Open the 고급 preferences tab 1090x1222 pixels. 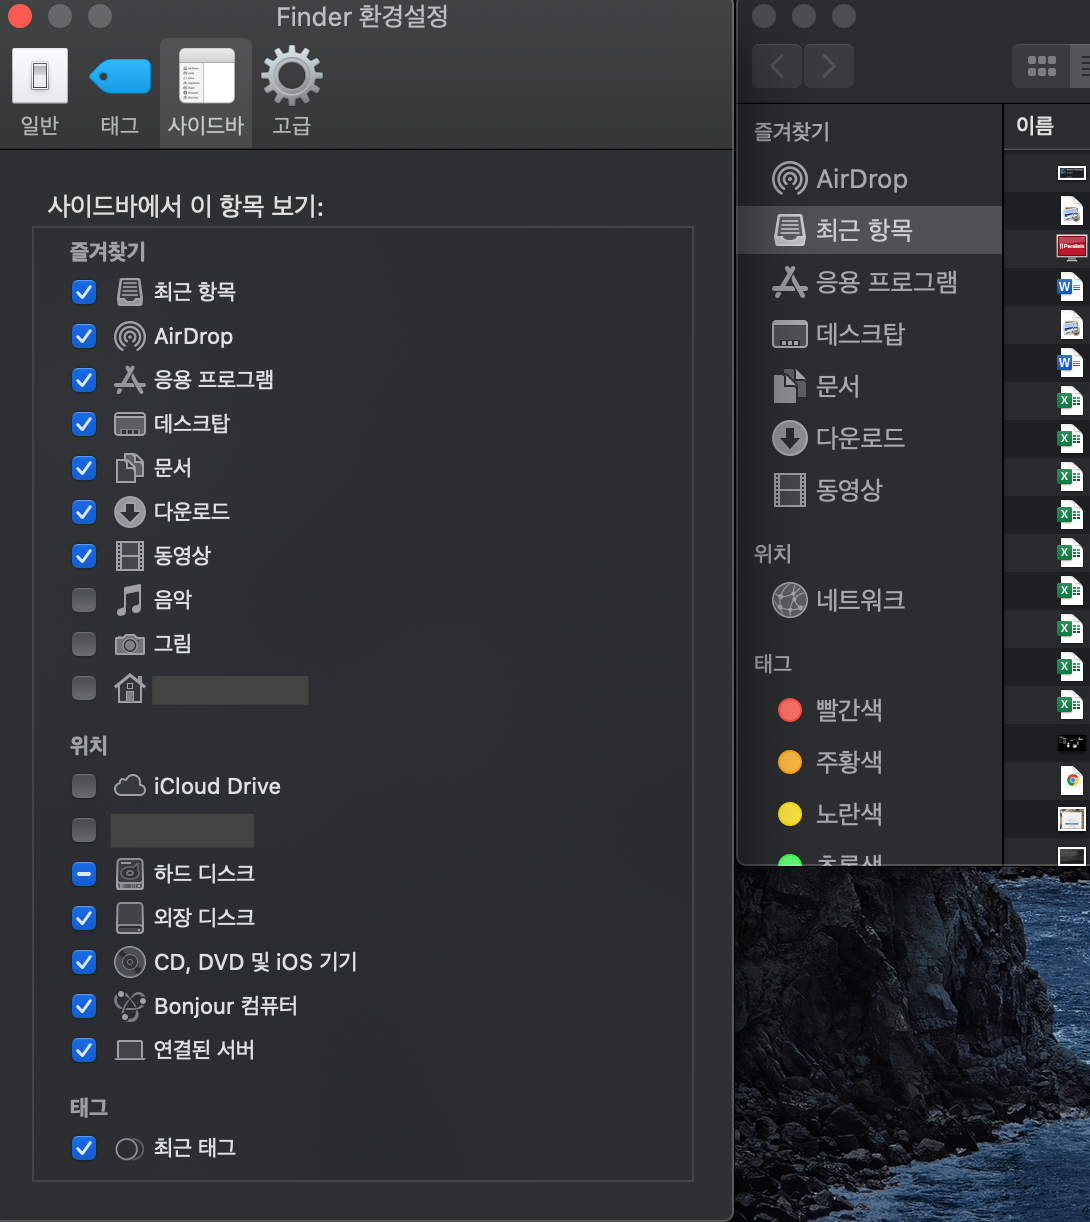[x=291, y=90]
